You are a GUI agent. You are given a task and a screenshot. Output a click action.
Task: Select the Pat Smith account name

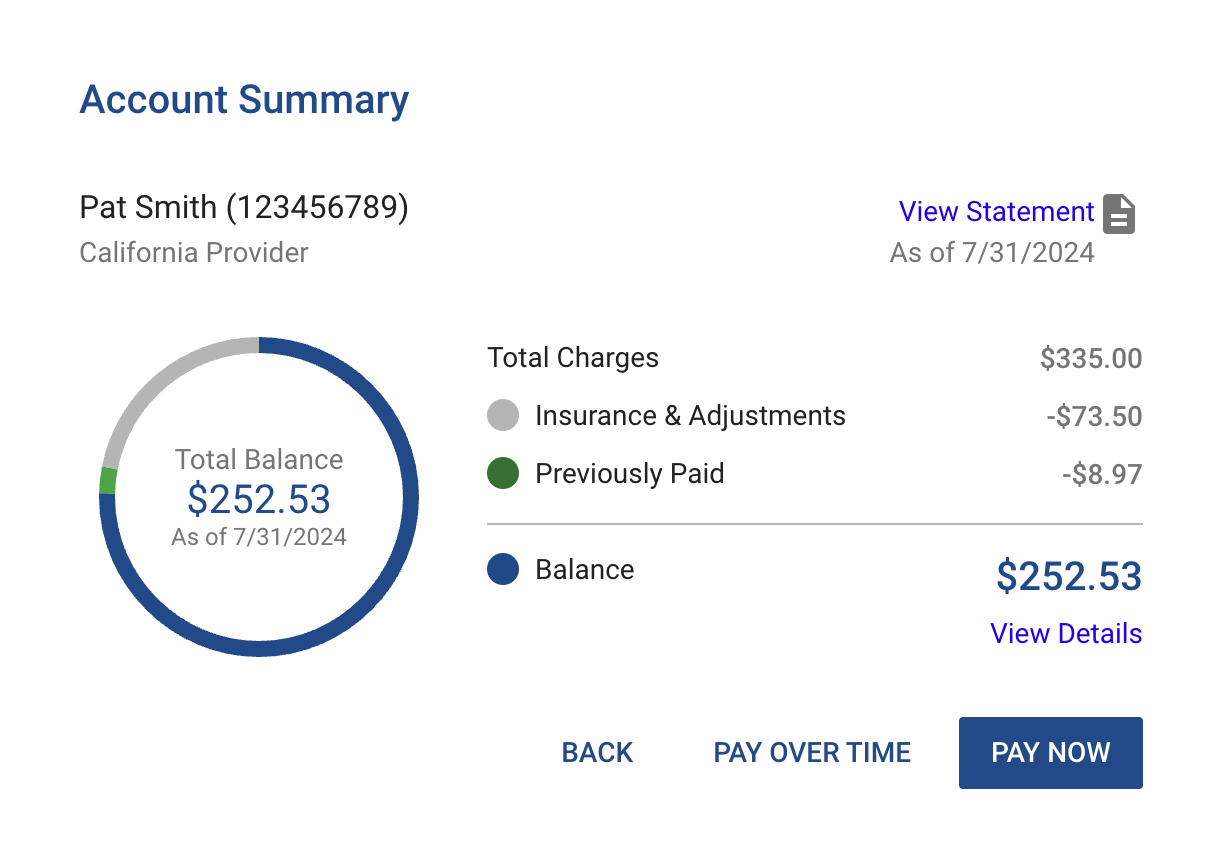tap(244, 207)
